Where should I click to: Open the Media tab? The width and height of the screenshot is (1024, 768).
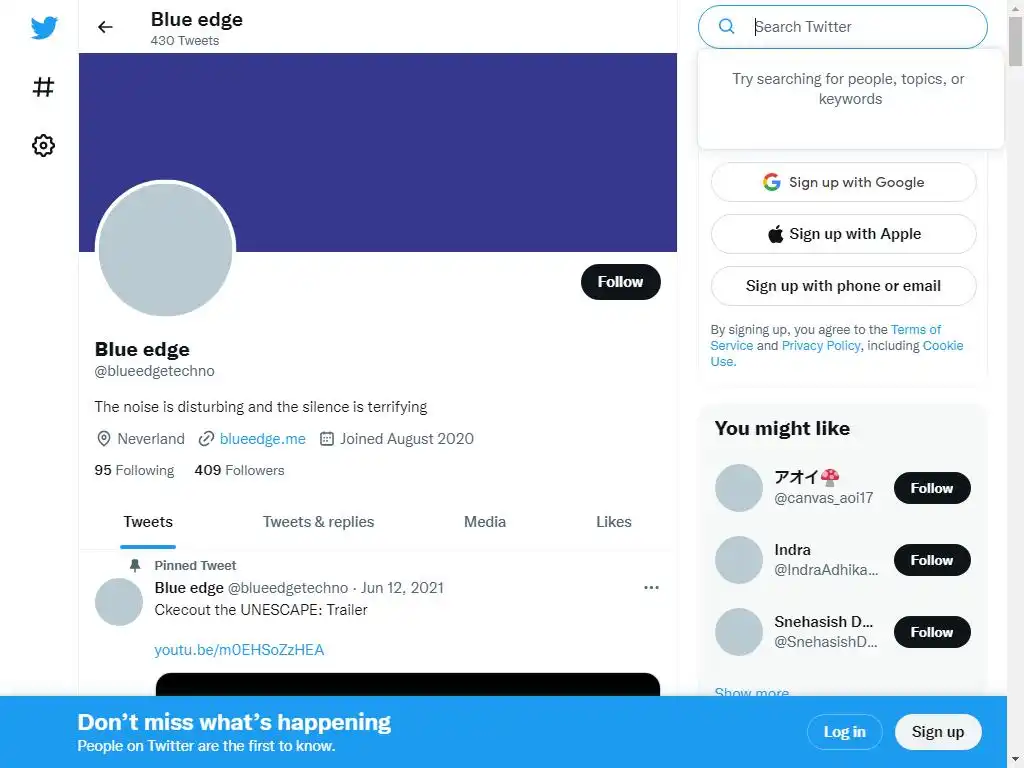coord(485,522)
